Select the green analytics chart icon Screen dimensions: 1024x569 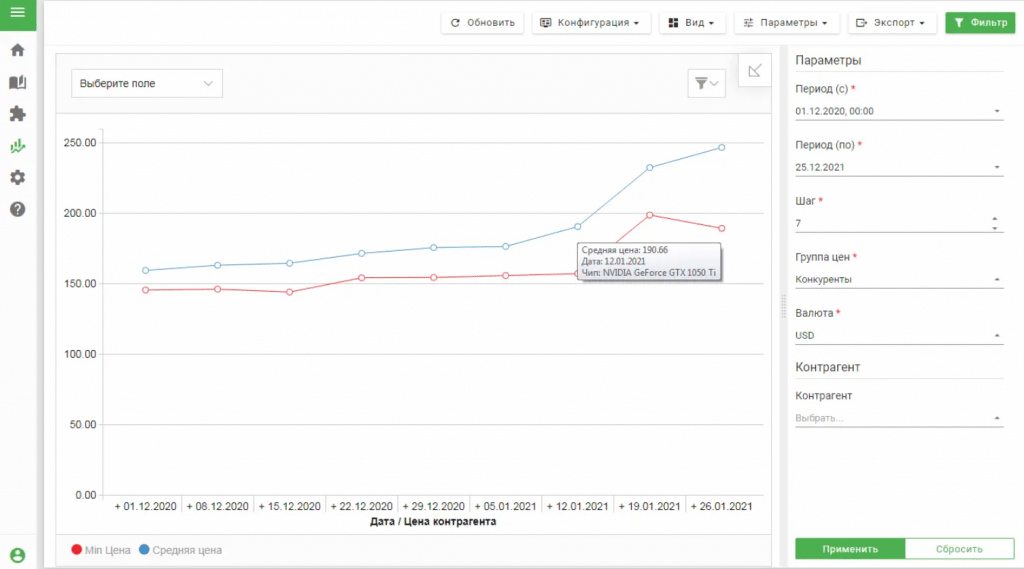point(17,146)
